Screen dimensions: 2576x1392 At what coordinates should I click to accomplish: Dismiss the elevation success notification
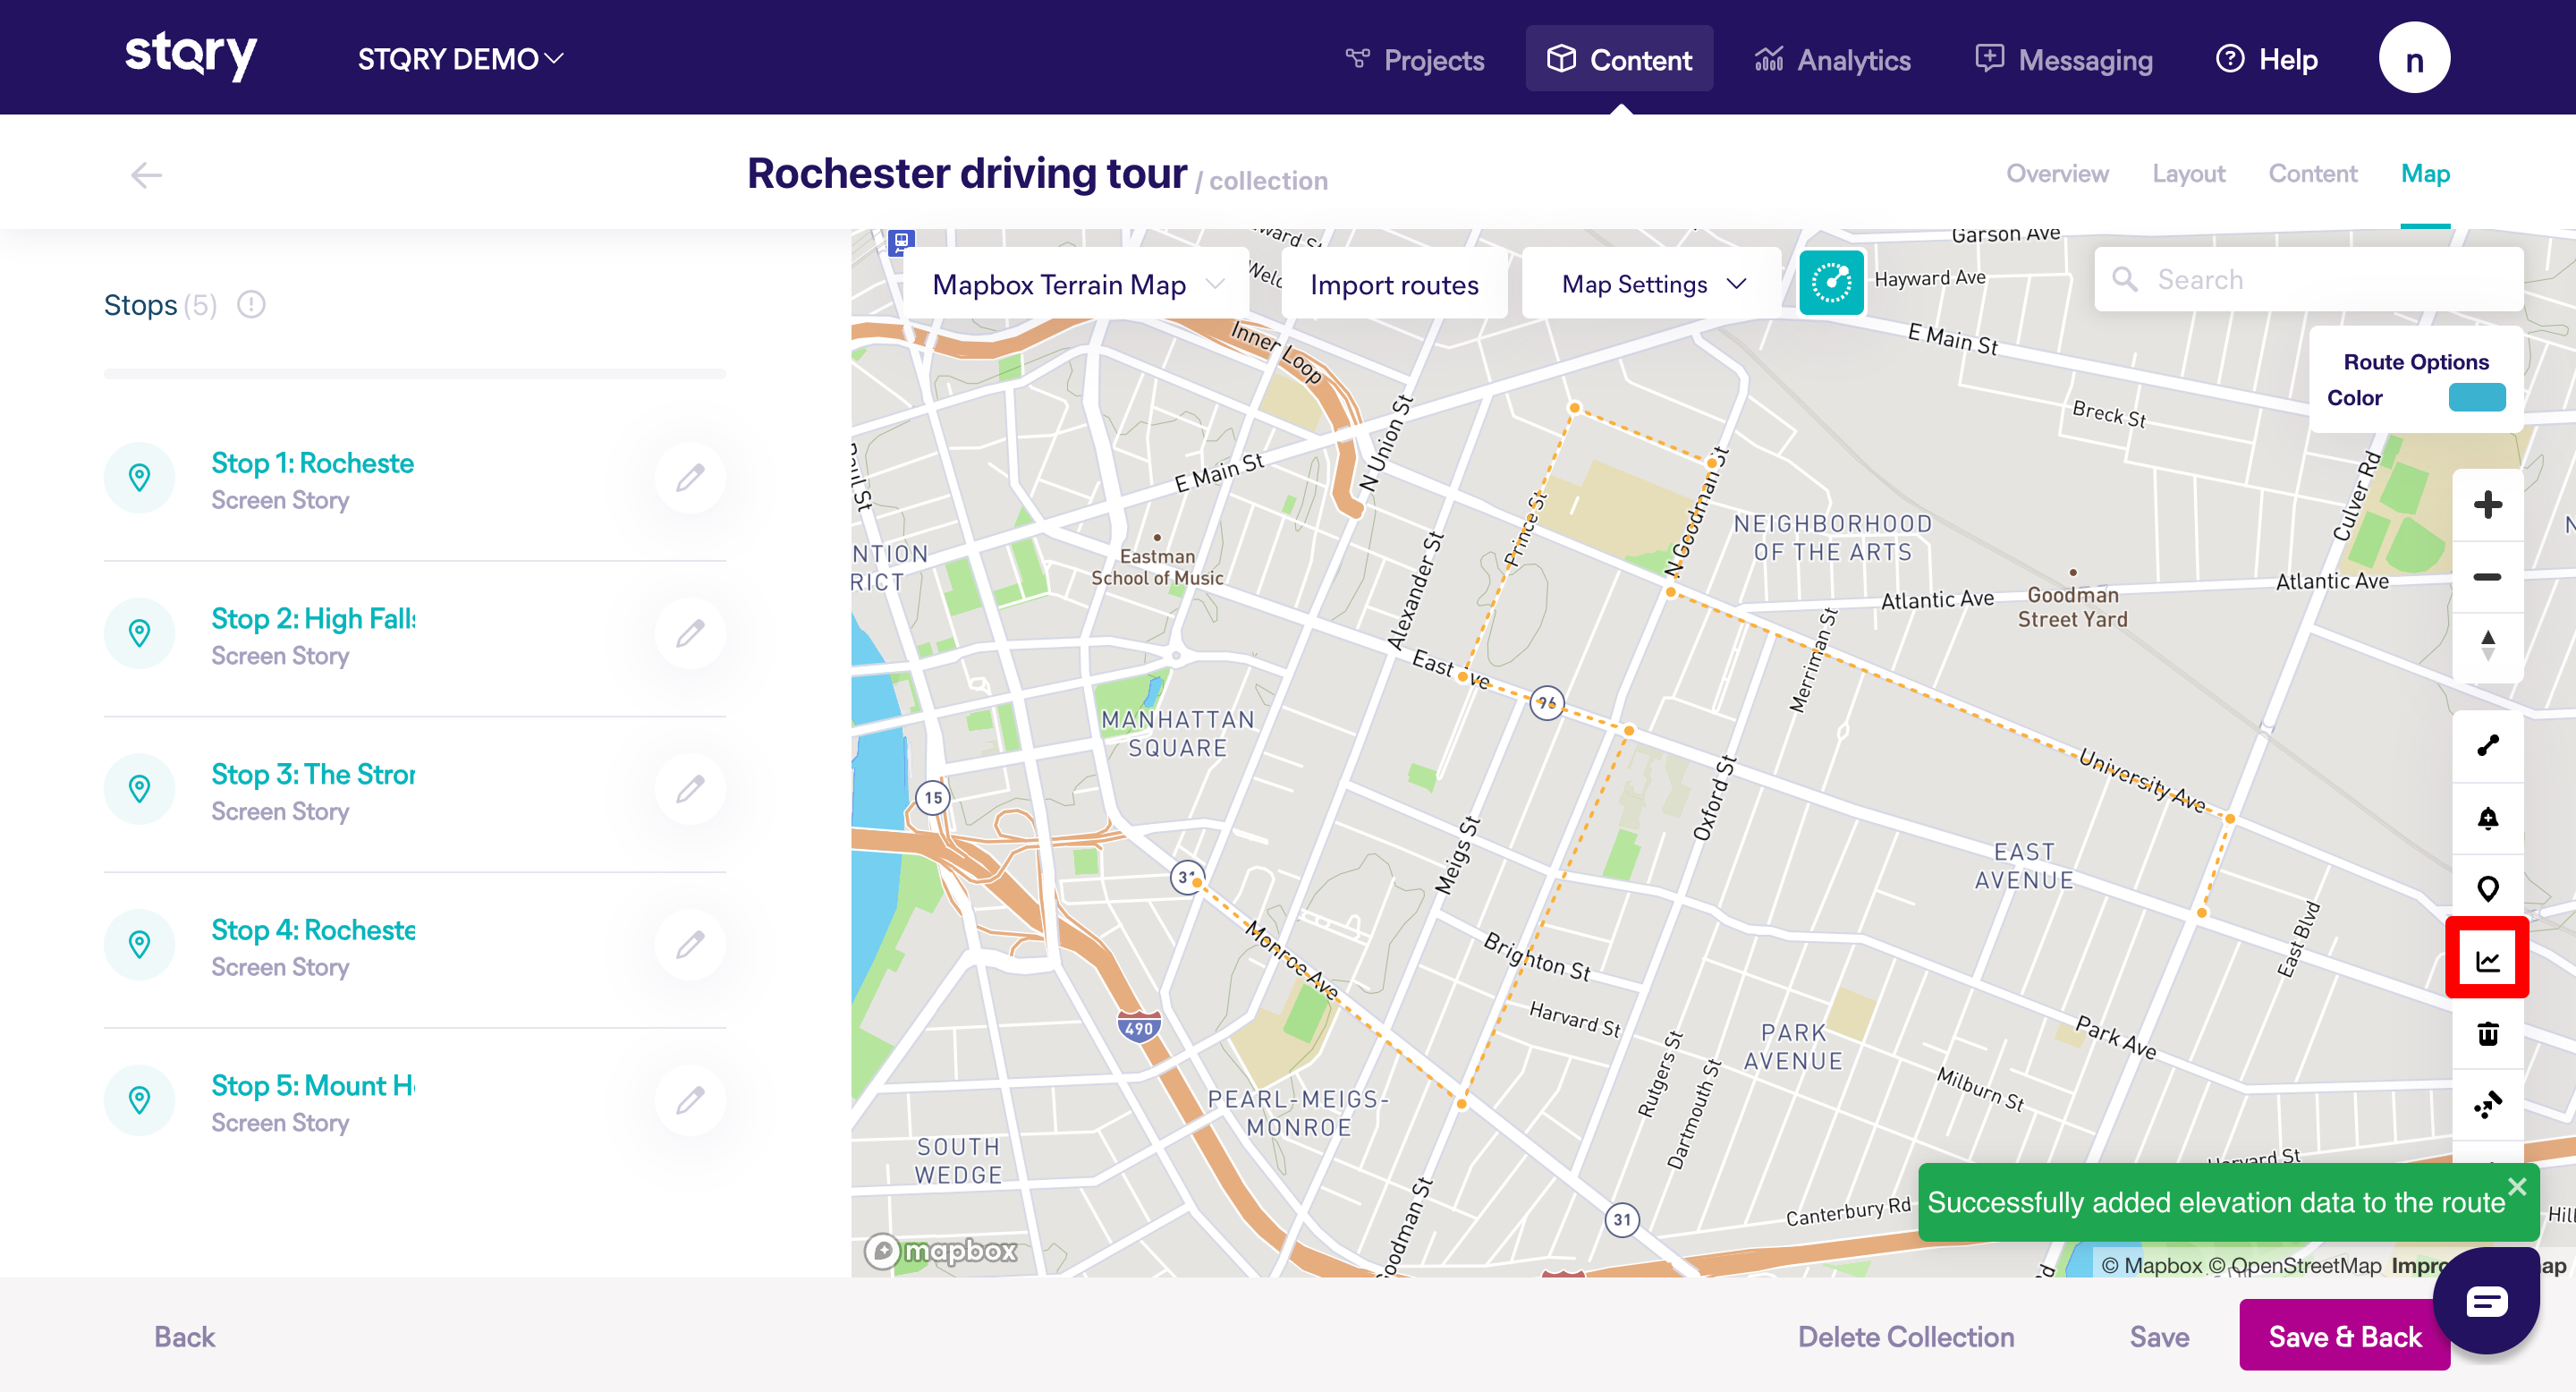coord(2516,1186)
